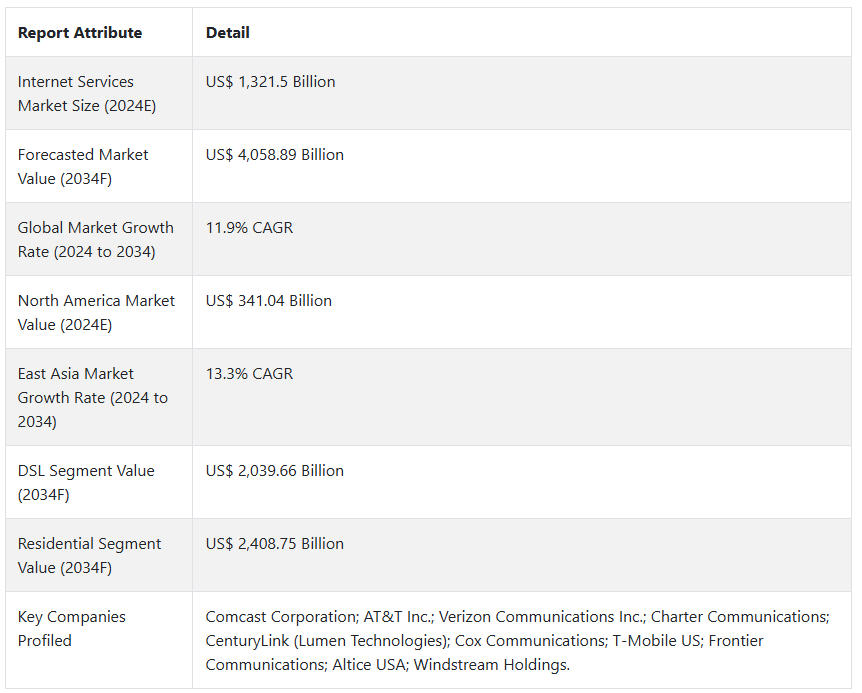Click the "T-Mobile US" company name
Screen dimensions: 862x693
657,641
